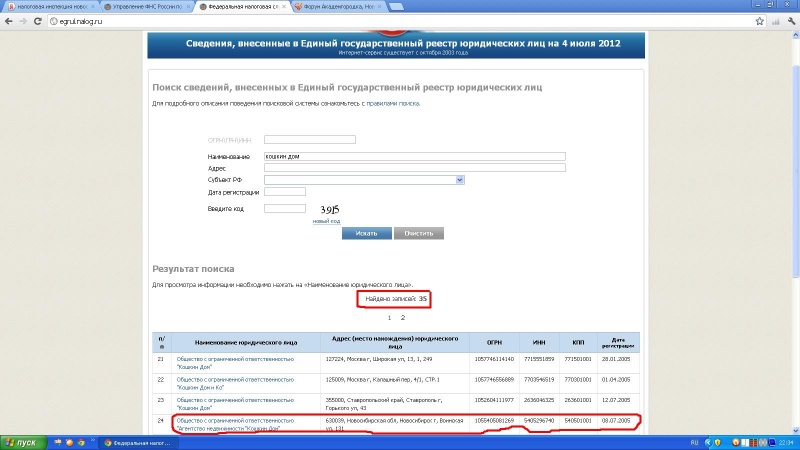Image resolution: width=800 pixels, height=450 pixels.
Task: Click the RU language indicator in taskbar
Action: tap(694, 442)
